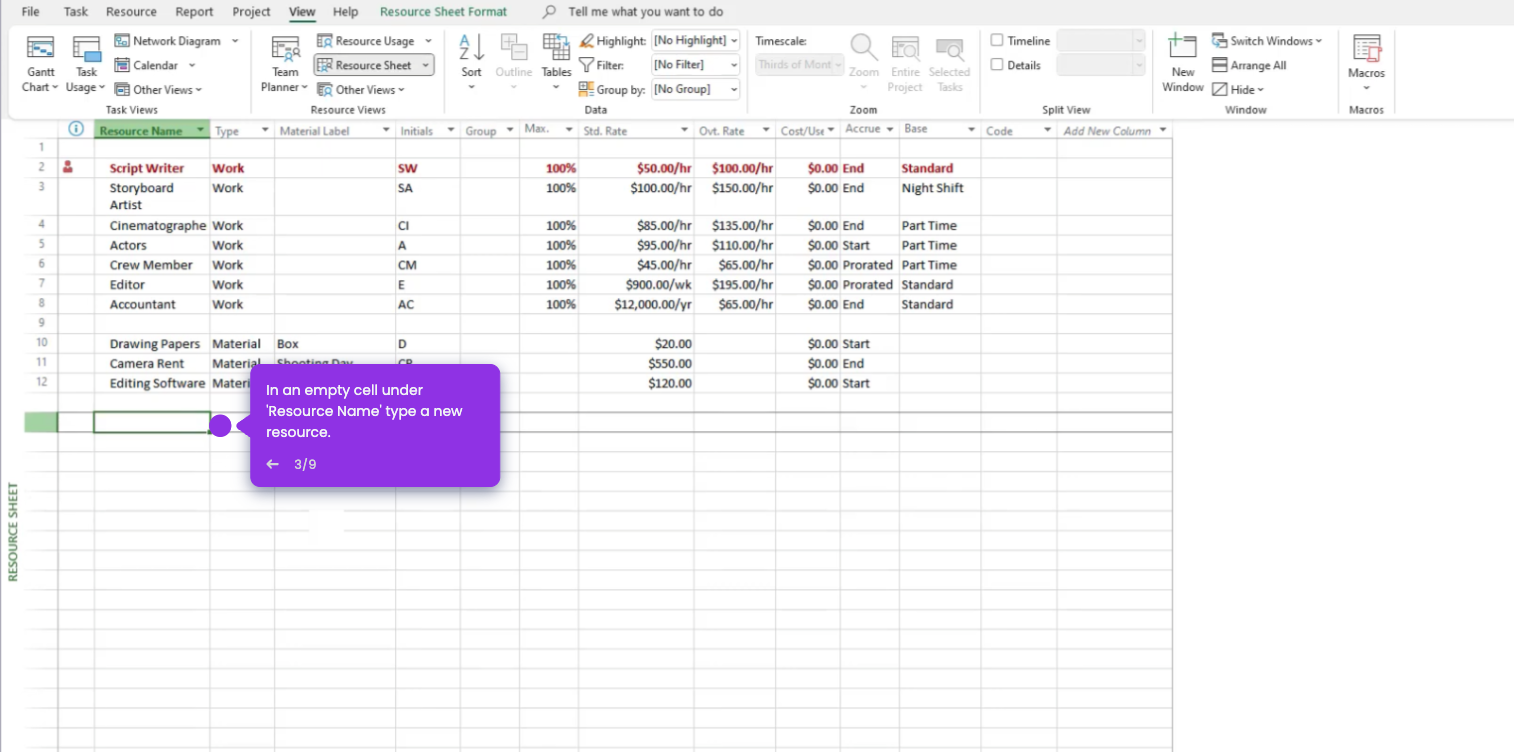Open the Calendar view
The height and width of the screenshot is (752, 1514).
154,65
